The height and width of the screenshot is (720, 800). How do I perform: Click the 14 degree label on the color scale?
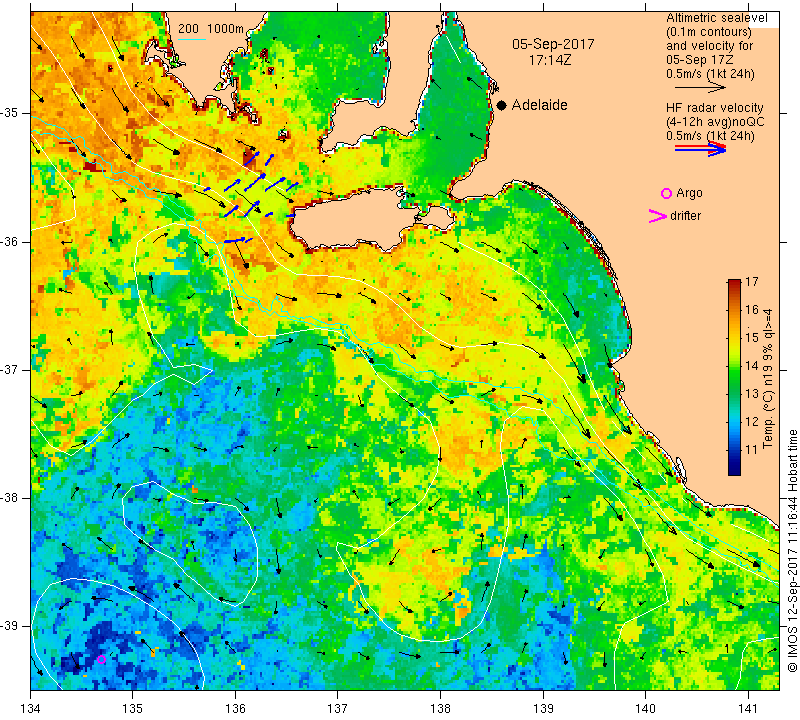(752, 365)
